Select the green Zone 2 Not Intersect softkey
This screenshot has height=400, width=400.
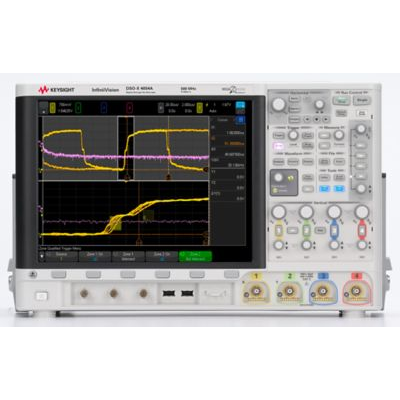point(195,256)
